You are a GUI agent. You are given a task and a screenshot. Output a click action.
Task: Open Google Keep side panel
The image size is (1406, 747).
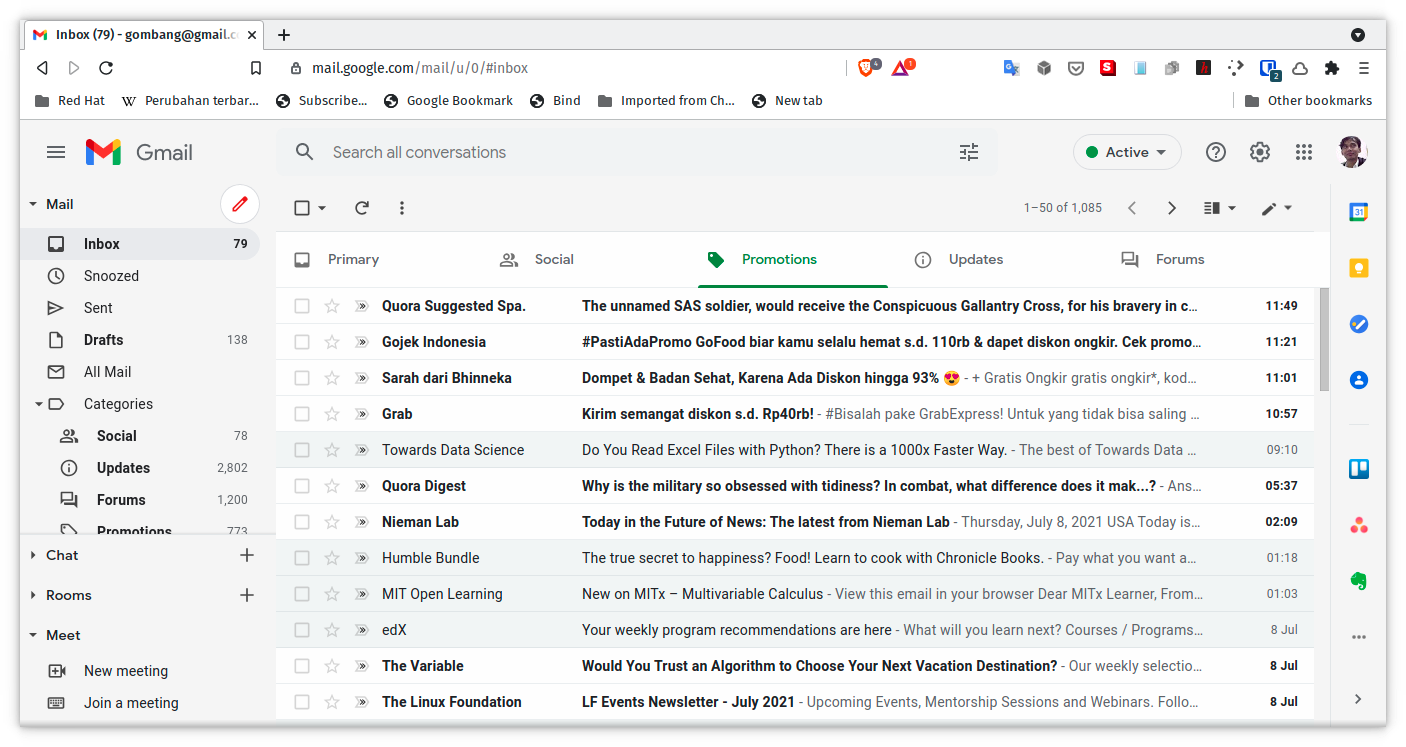click(x=1358, y=268)
